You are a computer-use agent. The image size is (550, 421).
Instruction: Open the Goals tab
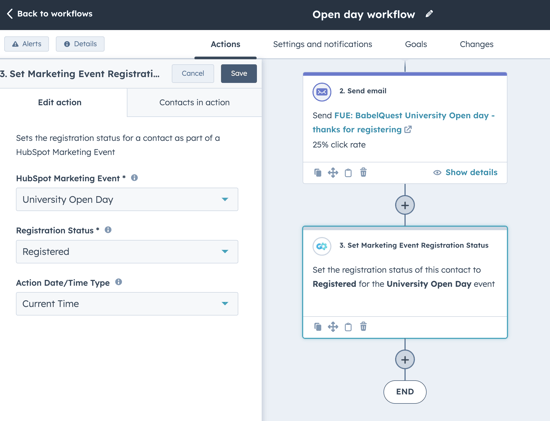416,44
